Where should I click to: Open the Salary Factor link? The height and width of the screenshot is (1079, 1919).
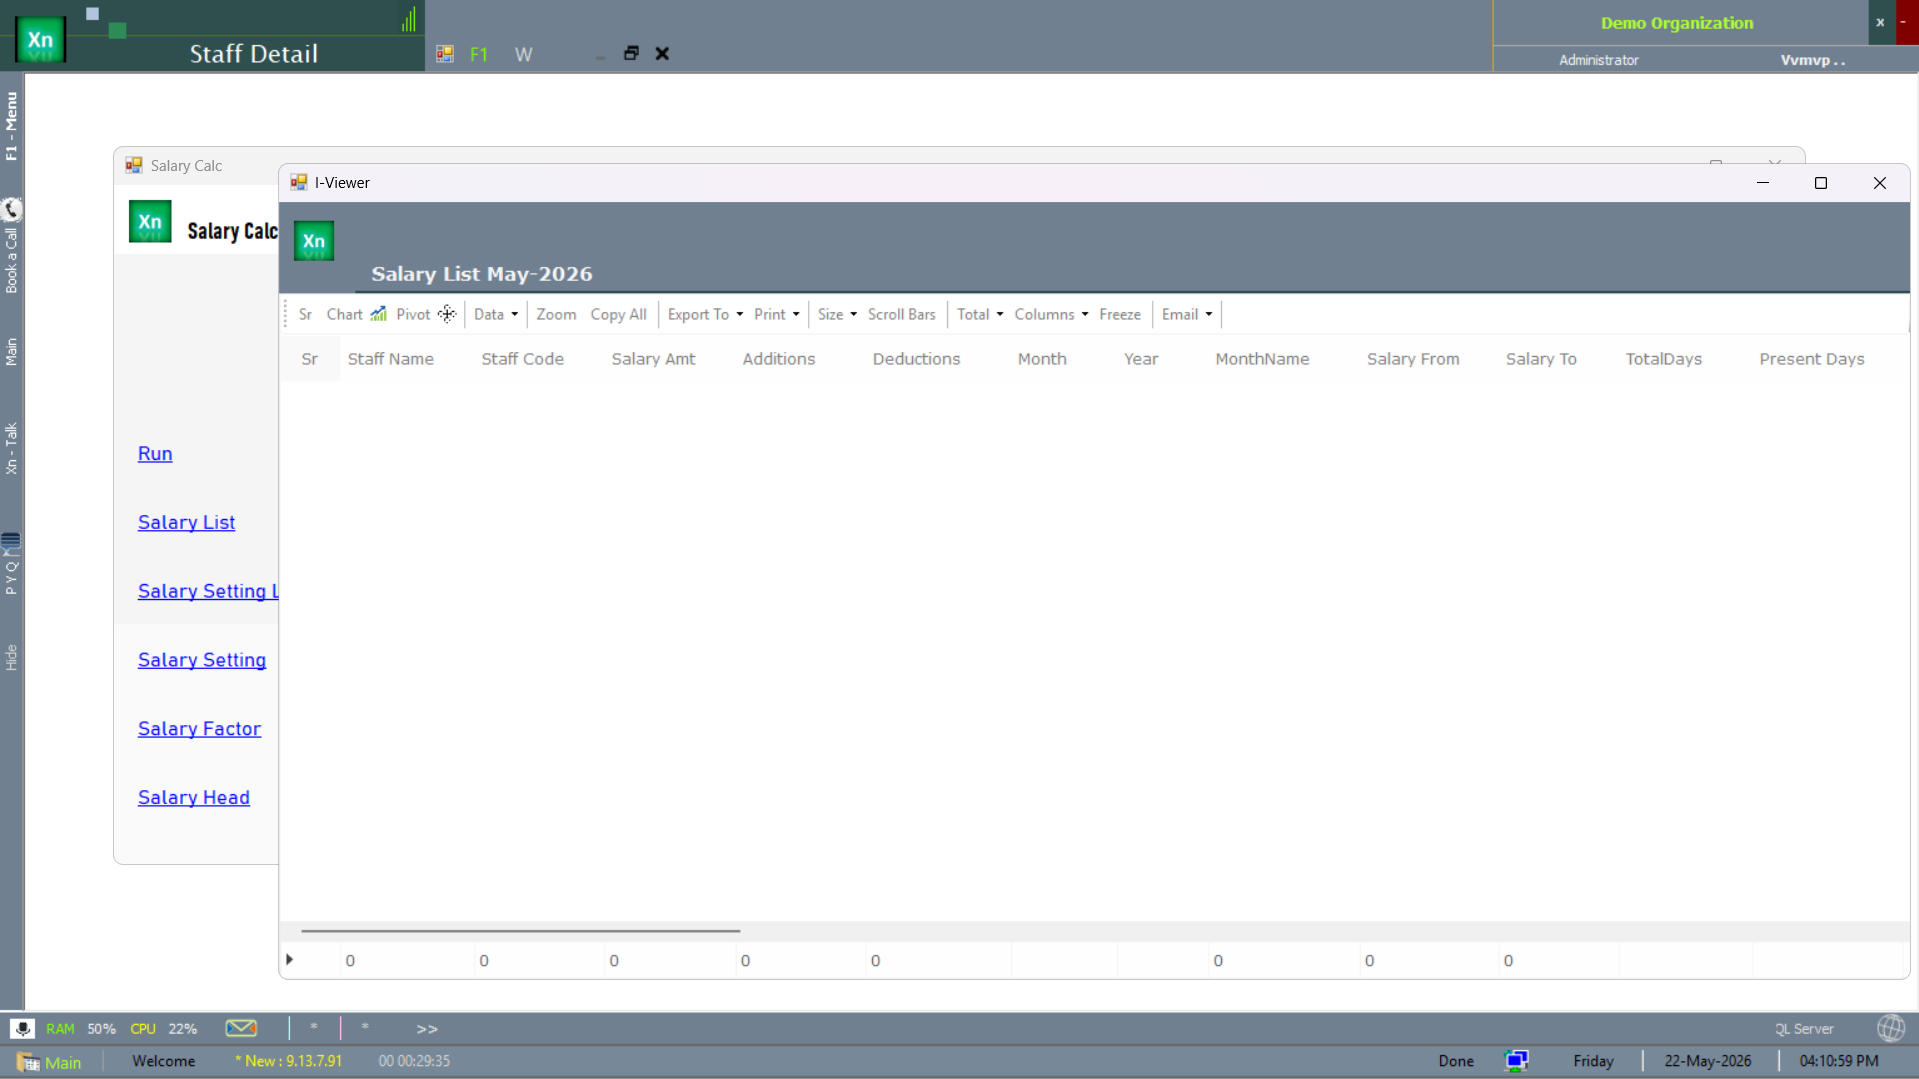[199, 729]
